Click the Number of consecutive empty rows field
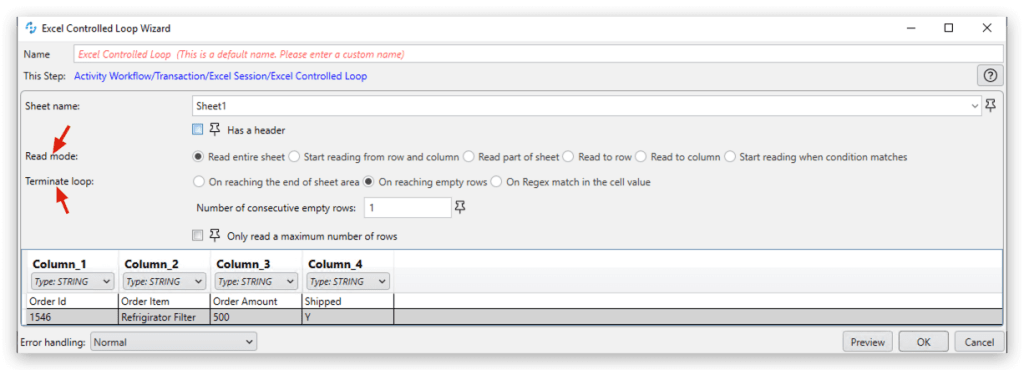This screenshot has height=370, width=1024. tap(408, 208)
